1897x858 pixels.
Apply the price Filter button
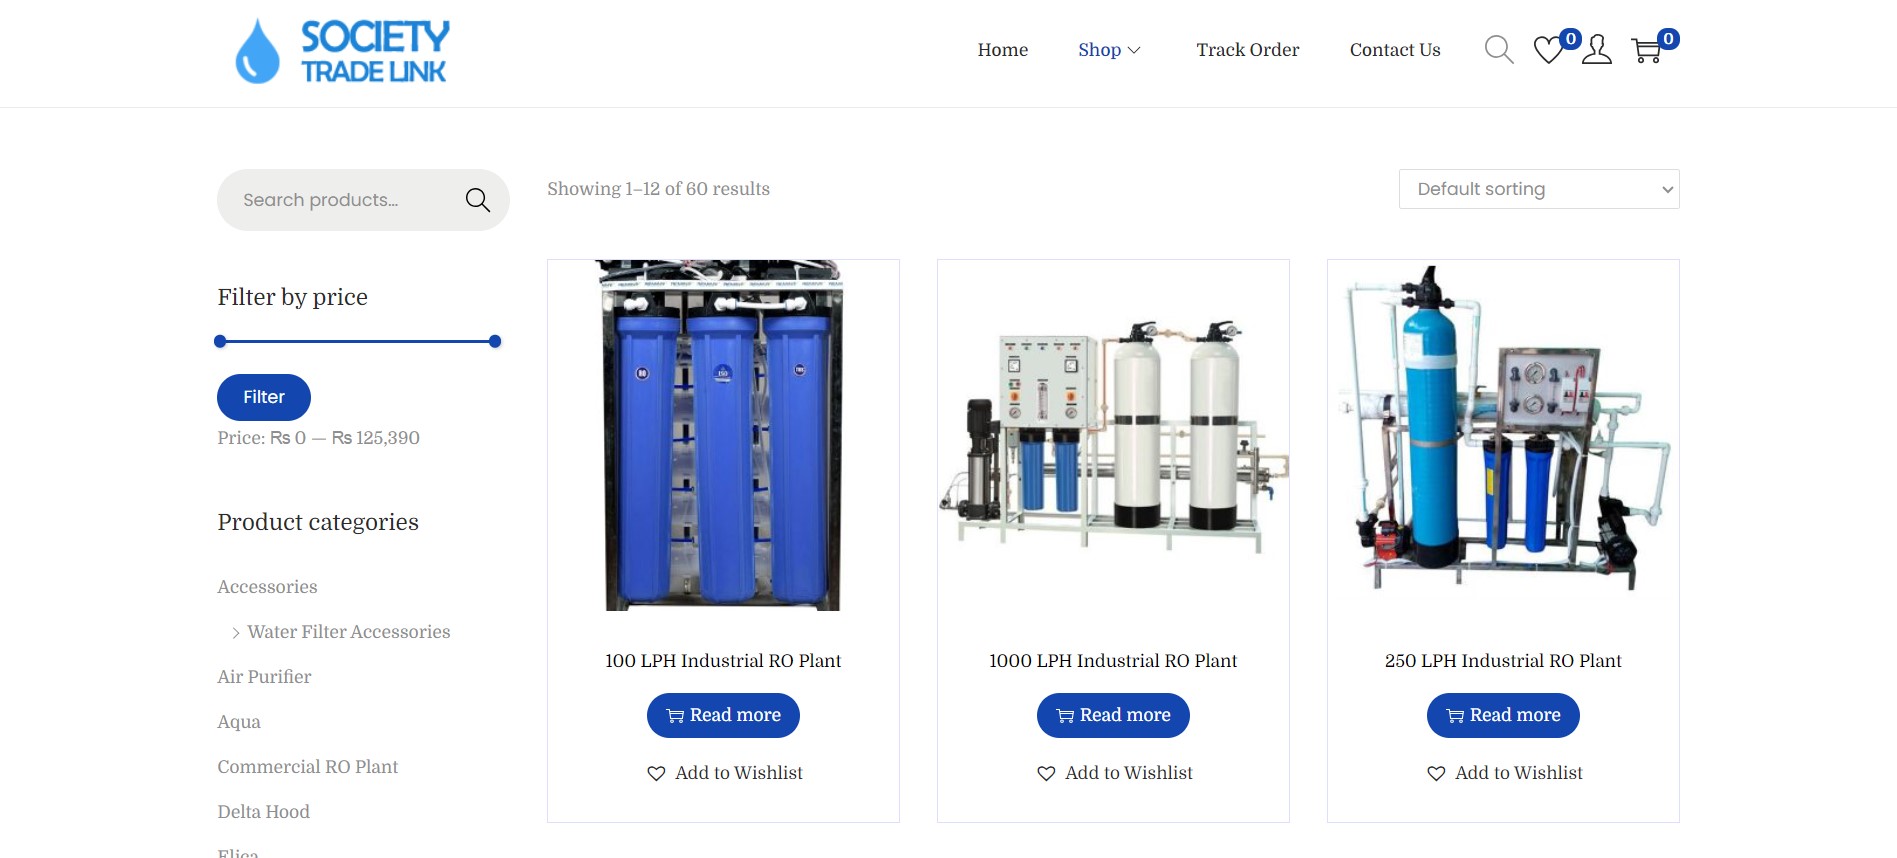(x=264, y=397)
